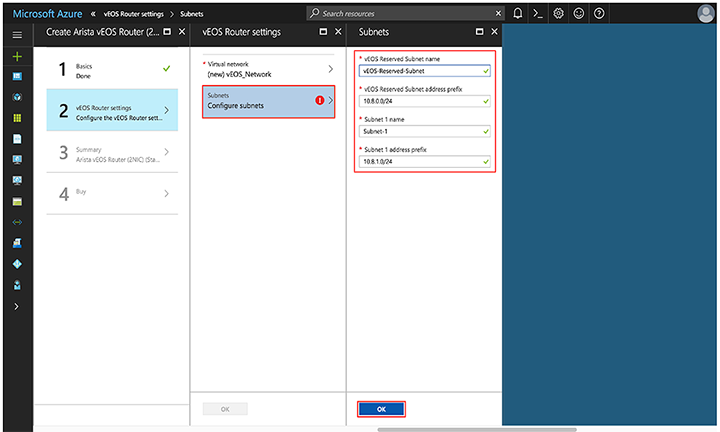Close the vEOS Router settings blade
The image size is (720, 432).
click(x=338, y=32)
